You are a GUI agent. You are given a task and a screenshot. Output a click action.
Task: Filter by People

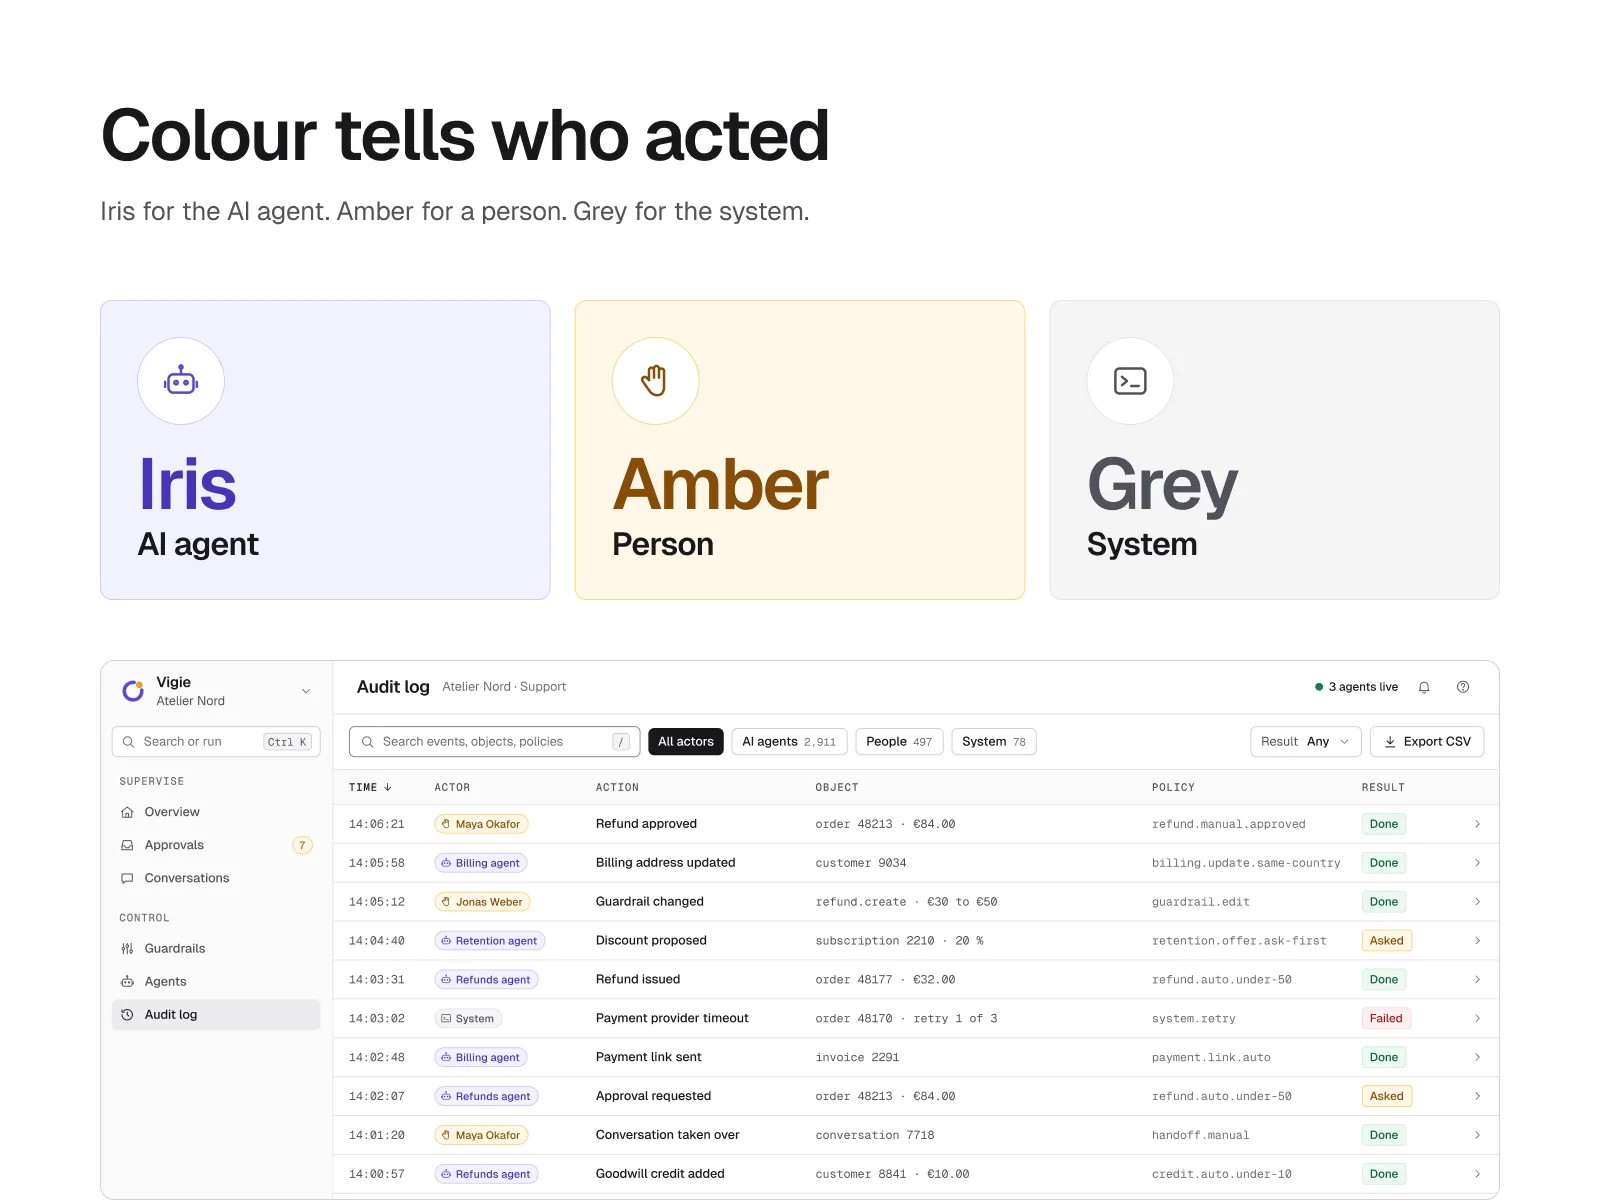tap(899, 741)
